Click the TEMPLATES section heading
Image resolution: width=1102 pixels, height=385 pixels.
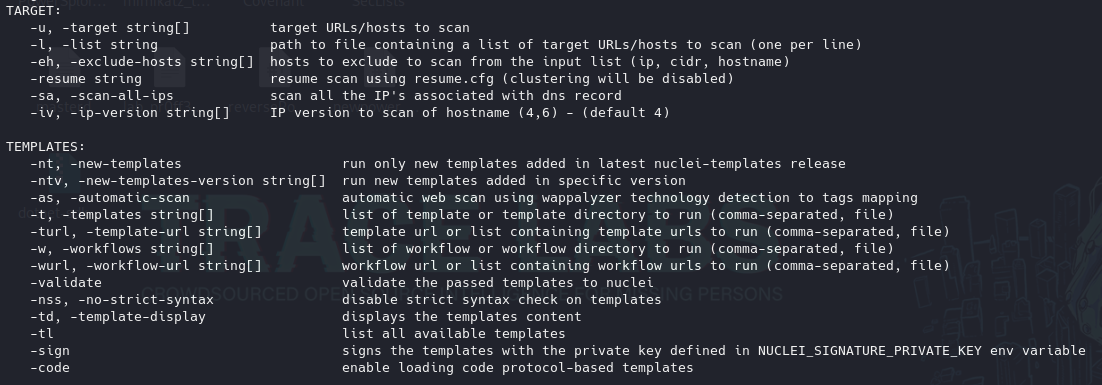(46, 147)
